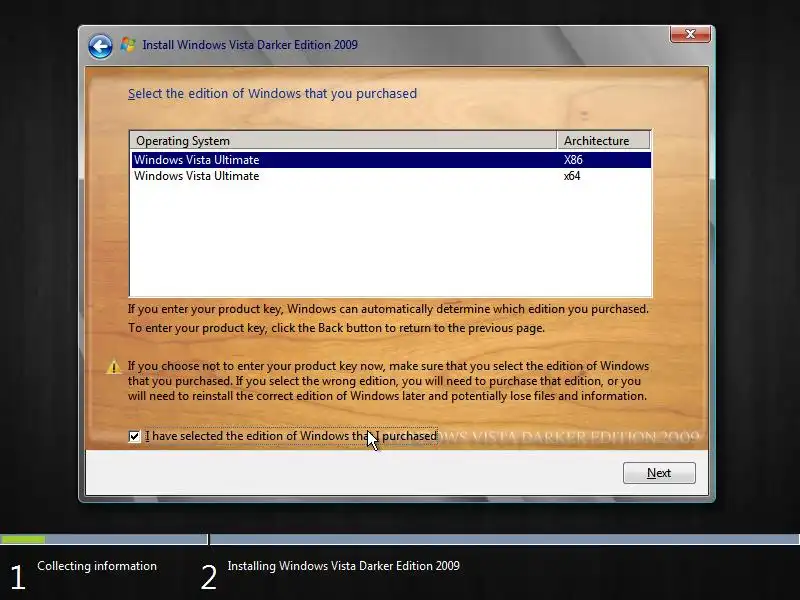
Task: Click 'To enter your product key' sentence
Action: pyautogui.click(x=336, y=328)
